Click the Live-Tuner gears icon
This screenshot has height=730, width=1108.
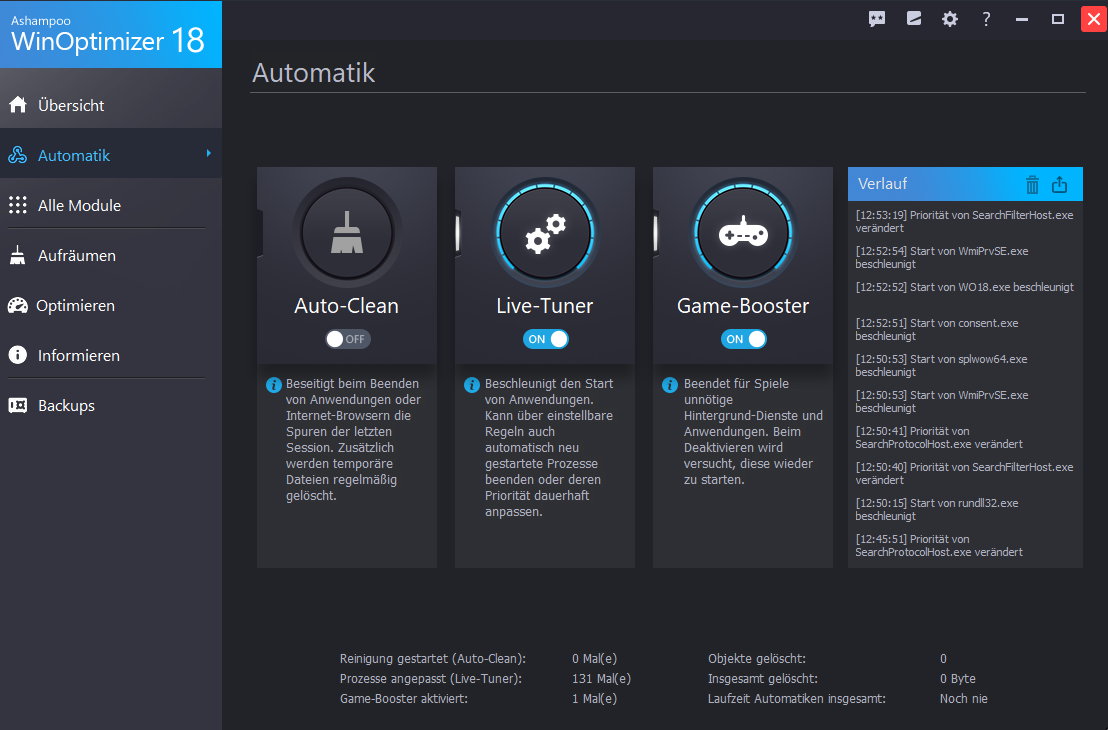pos(545,234)
